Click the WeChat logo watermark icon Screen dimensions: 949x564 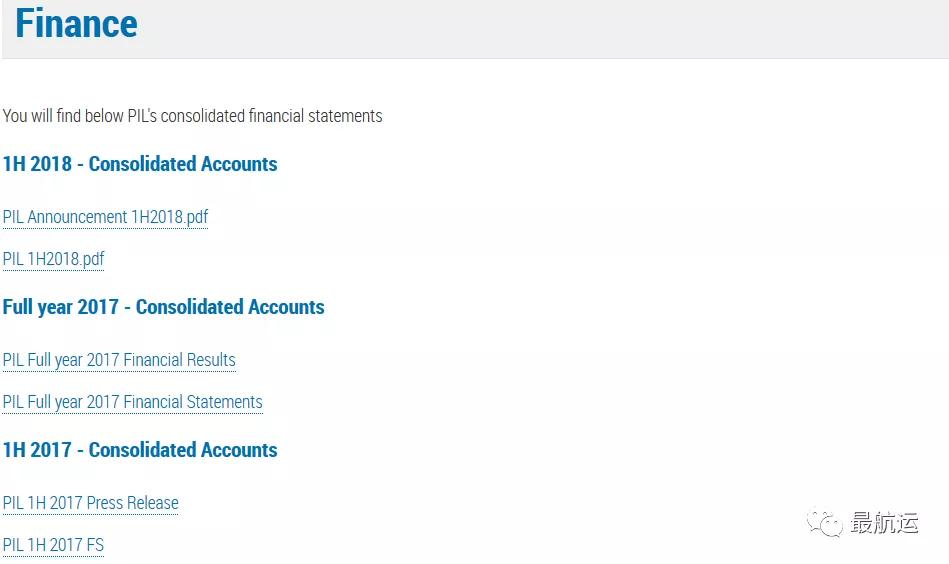tap(824, 522)
